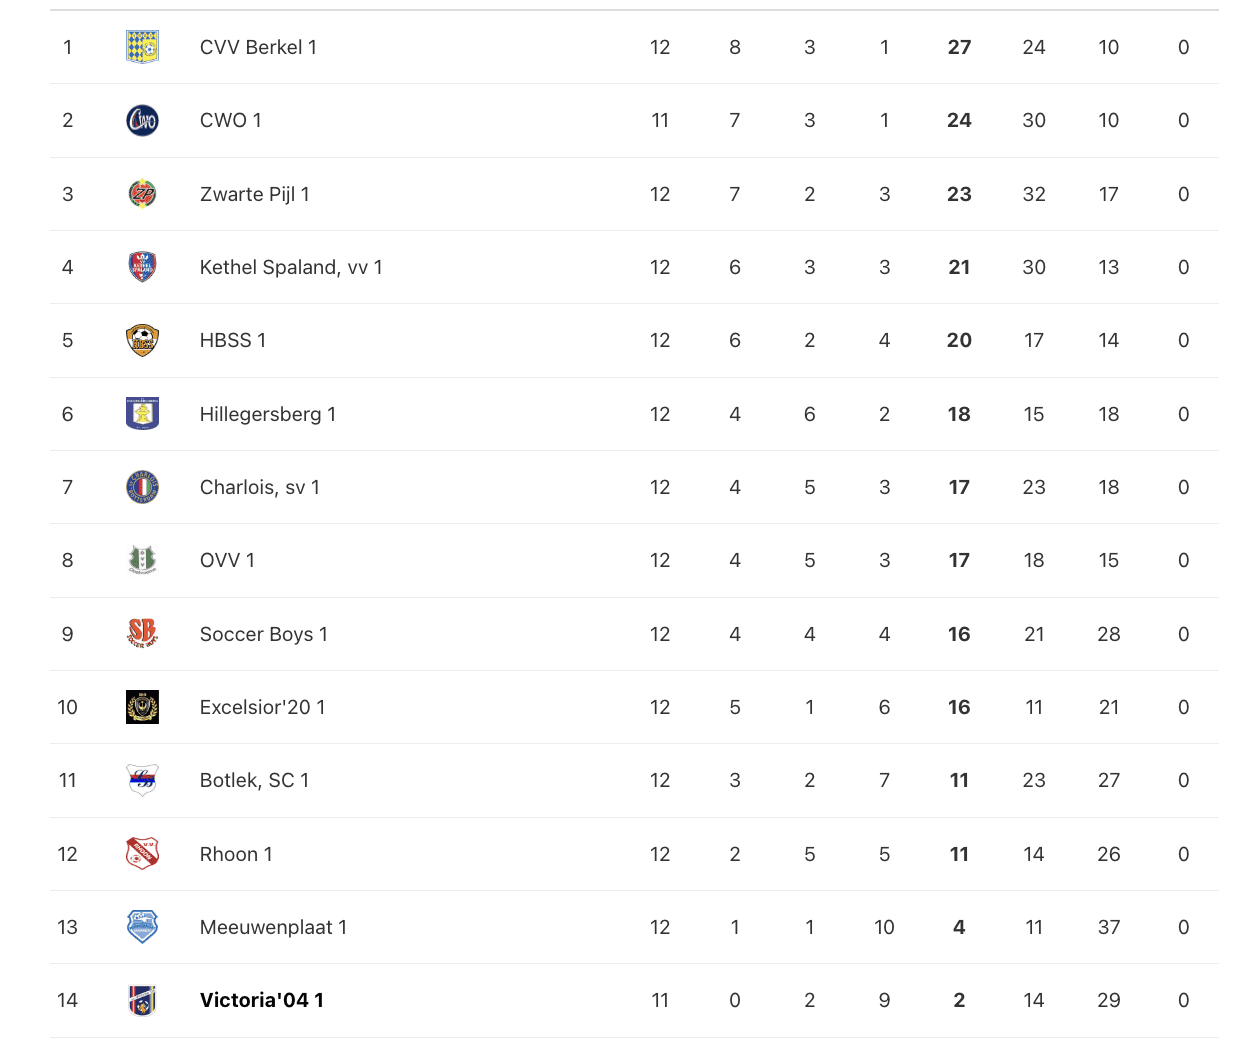Open the bold Victoria'04 1 team link
Image resolution: width=1254 pixels, height=1054 pixels.
point(261,1000)
